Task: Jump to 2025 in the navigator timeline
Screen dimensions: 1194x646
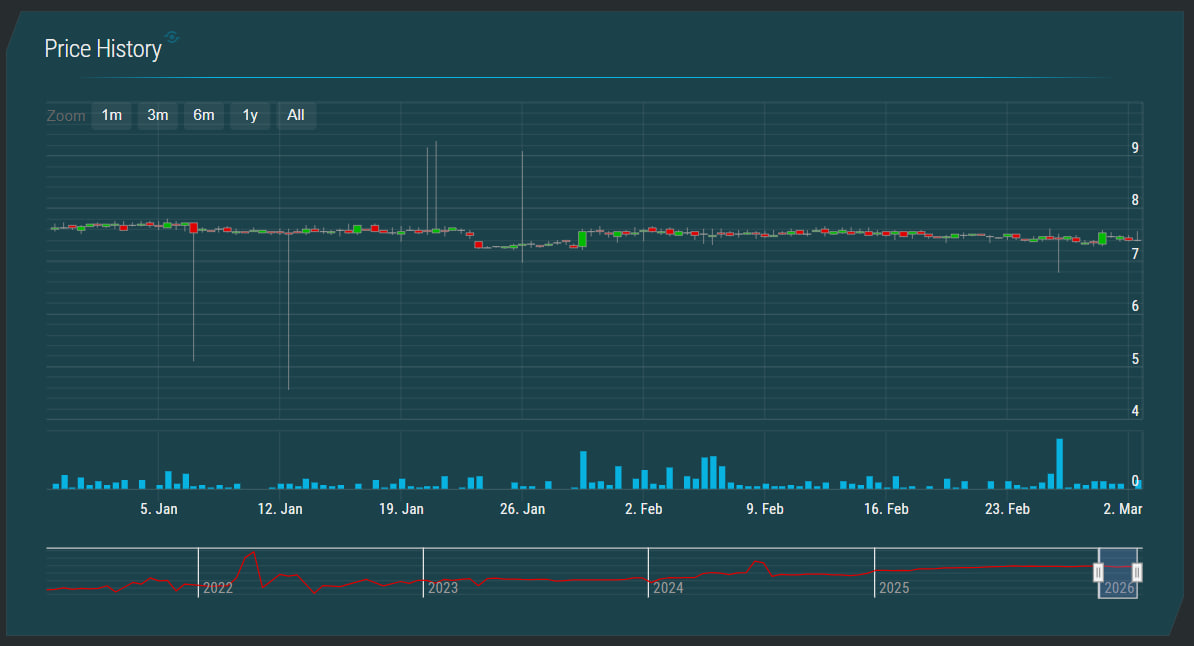Action: [893, 588]
